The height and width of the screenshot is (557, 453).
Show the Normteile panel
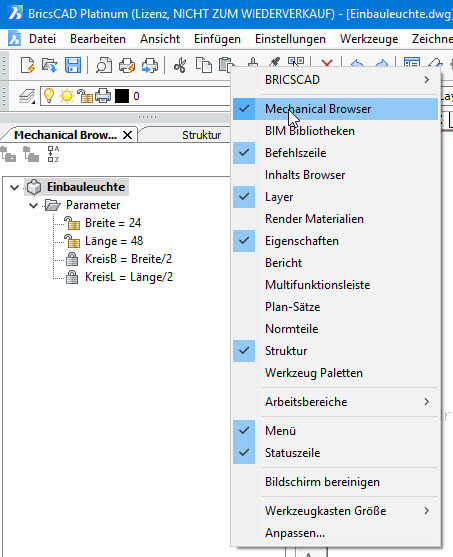[336, 329]
